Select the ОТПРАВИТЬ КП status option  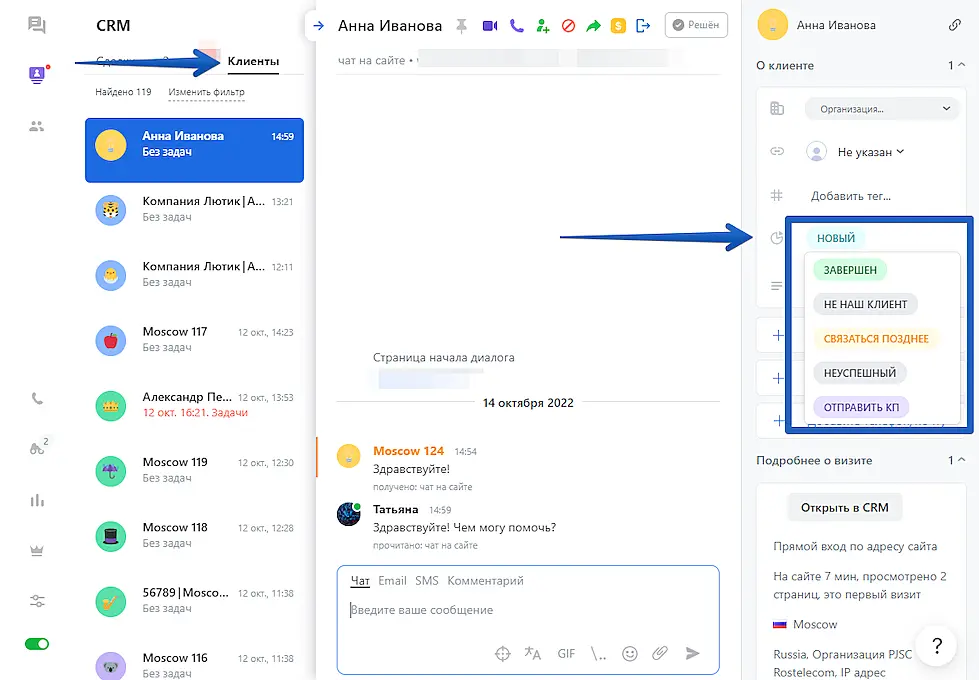click(861, 408)
